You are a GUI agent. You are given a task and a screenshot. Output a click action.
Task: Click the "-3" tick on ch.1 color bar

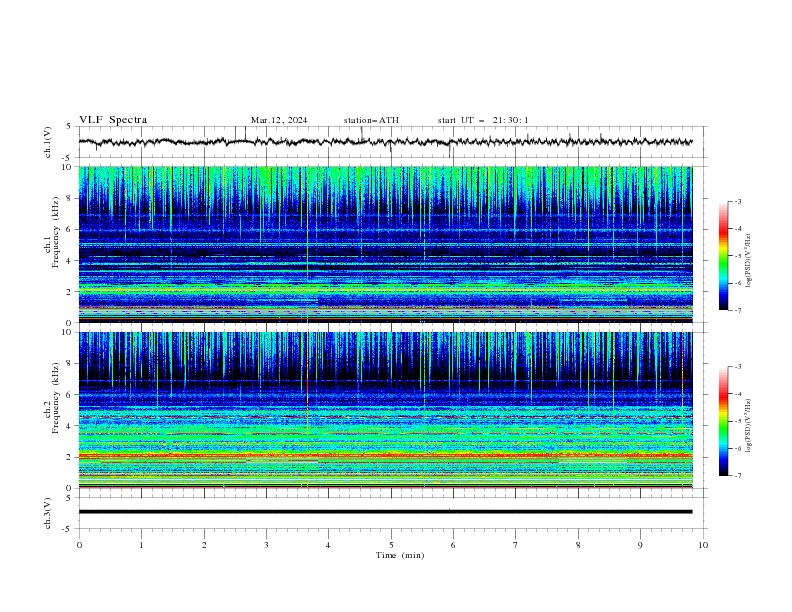point(738,201)
